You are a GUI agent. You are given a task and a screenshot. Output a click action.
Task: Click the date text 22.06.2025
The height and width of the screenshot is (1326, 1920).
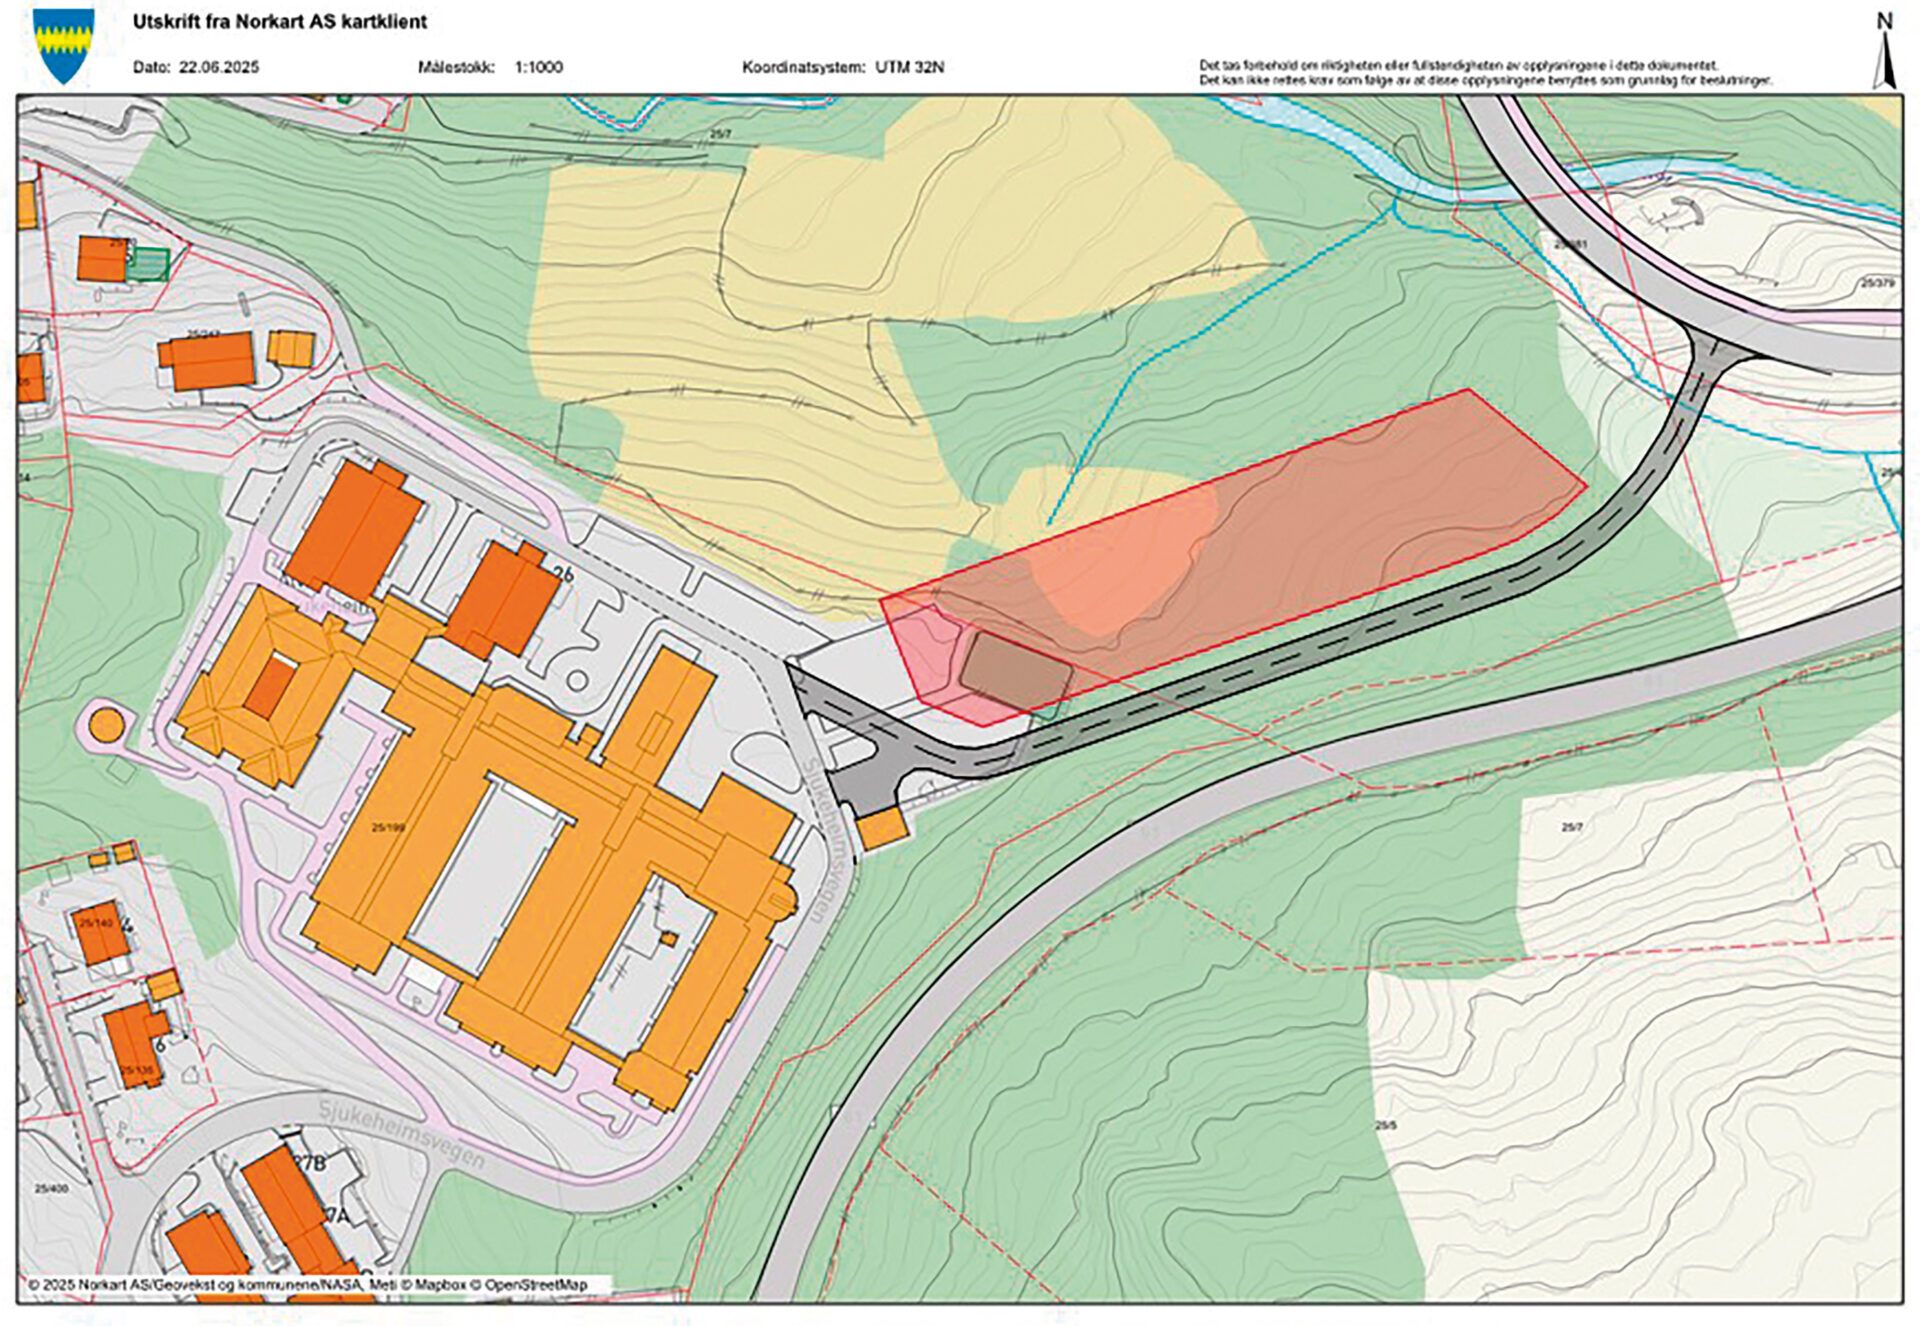(x=218, y=67)
